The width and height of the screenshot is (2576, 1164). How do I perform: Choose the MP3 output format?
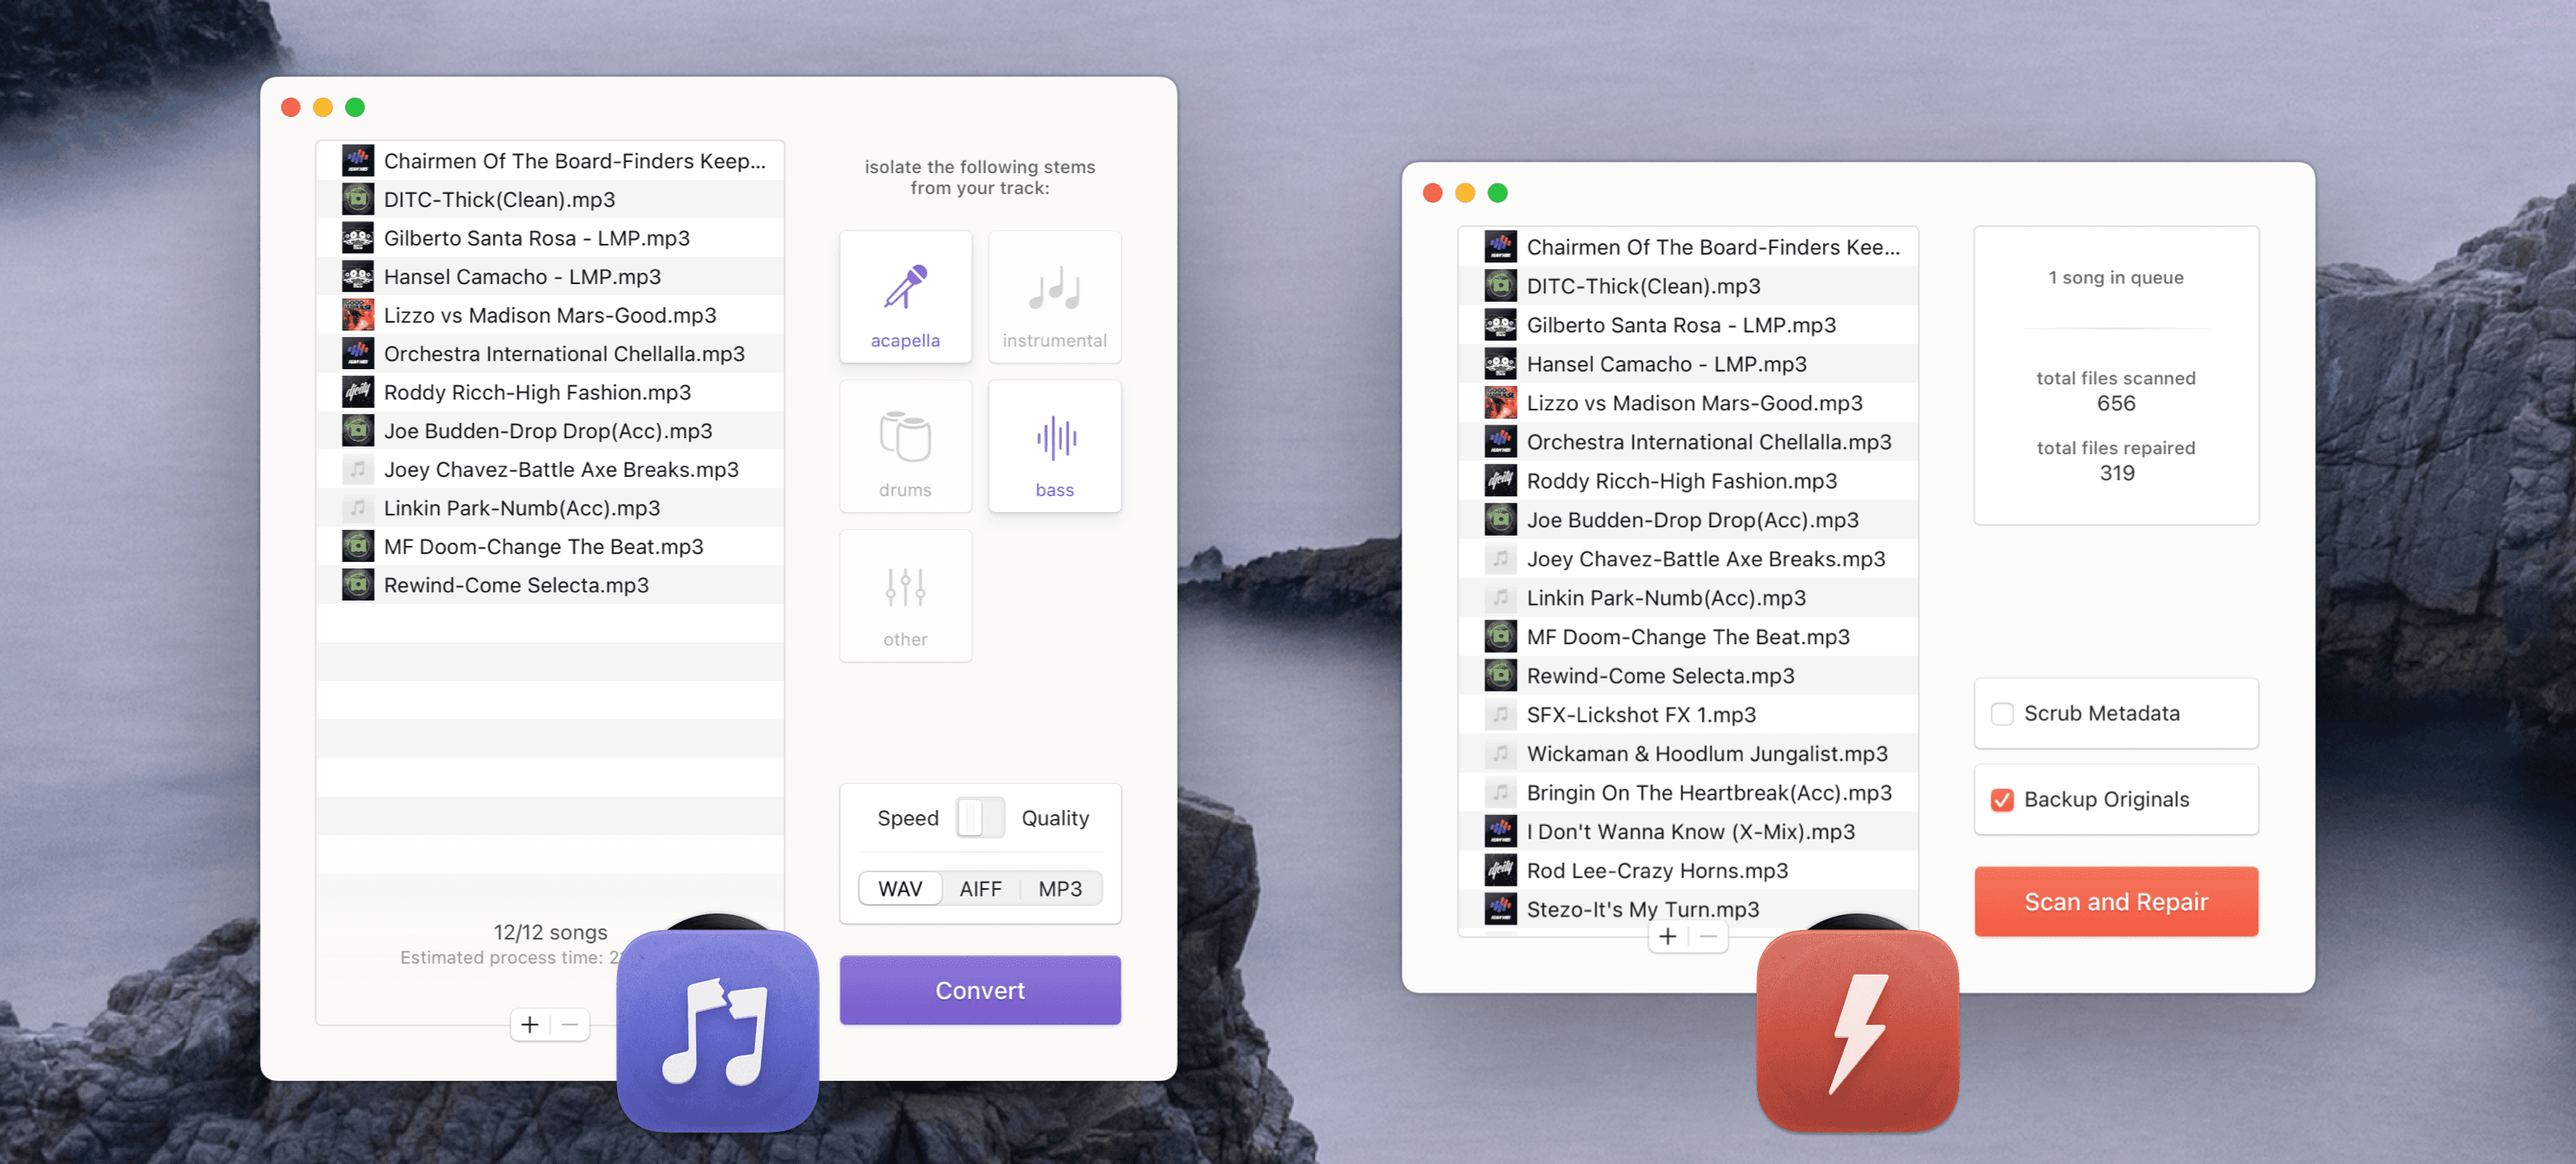coord(1059,888)
